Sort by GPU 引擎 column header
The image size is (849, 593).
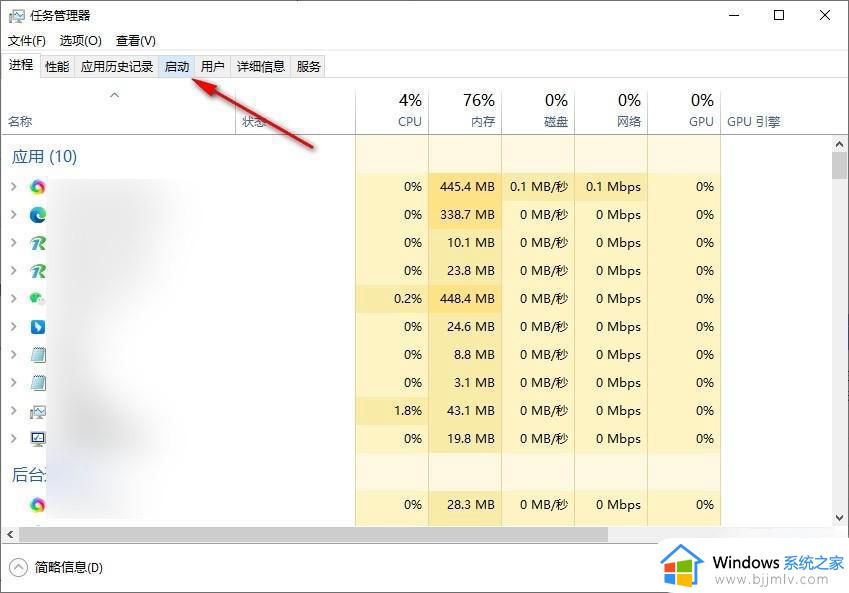pos(754,121)
